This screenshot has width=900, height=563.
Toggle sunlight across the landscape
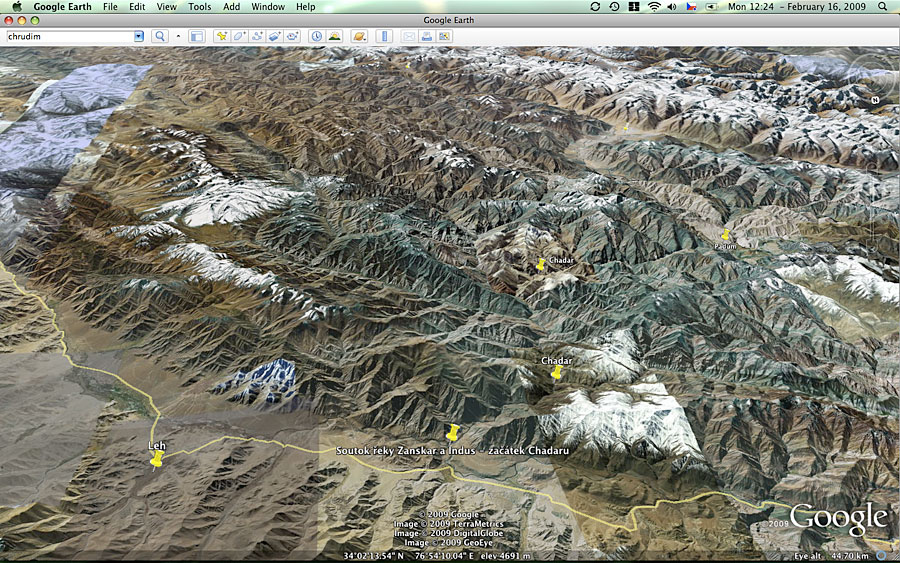tap(333, 37)
